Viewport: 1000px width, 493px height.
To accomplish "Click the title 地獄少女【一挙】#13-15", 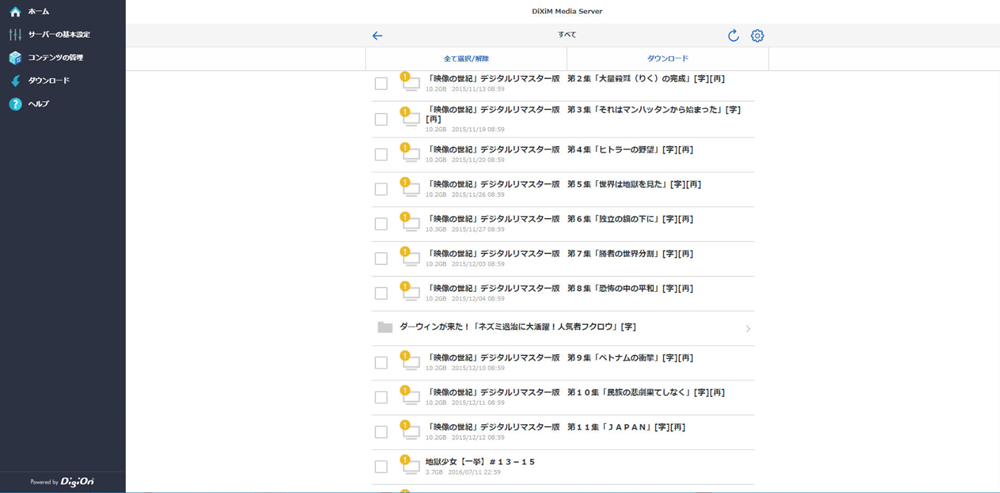I will click(x=480, y=462).
